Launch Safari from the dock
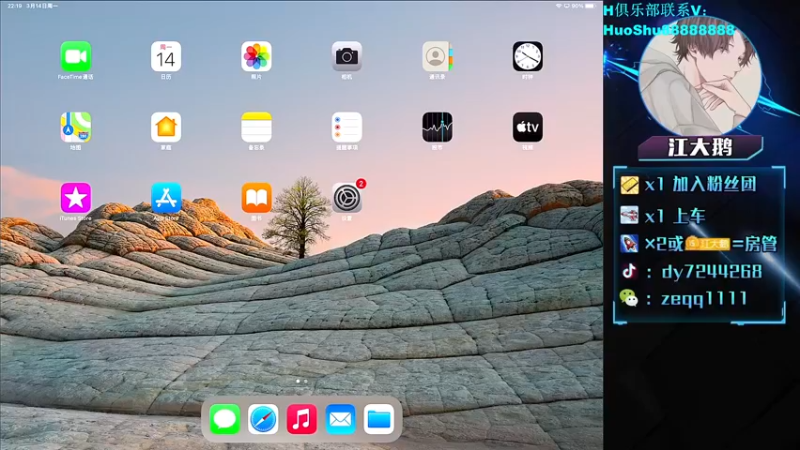 tap(263, 419)
